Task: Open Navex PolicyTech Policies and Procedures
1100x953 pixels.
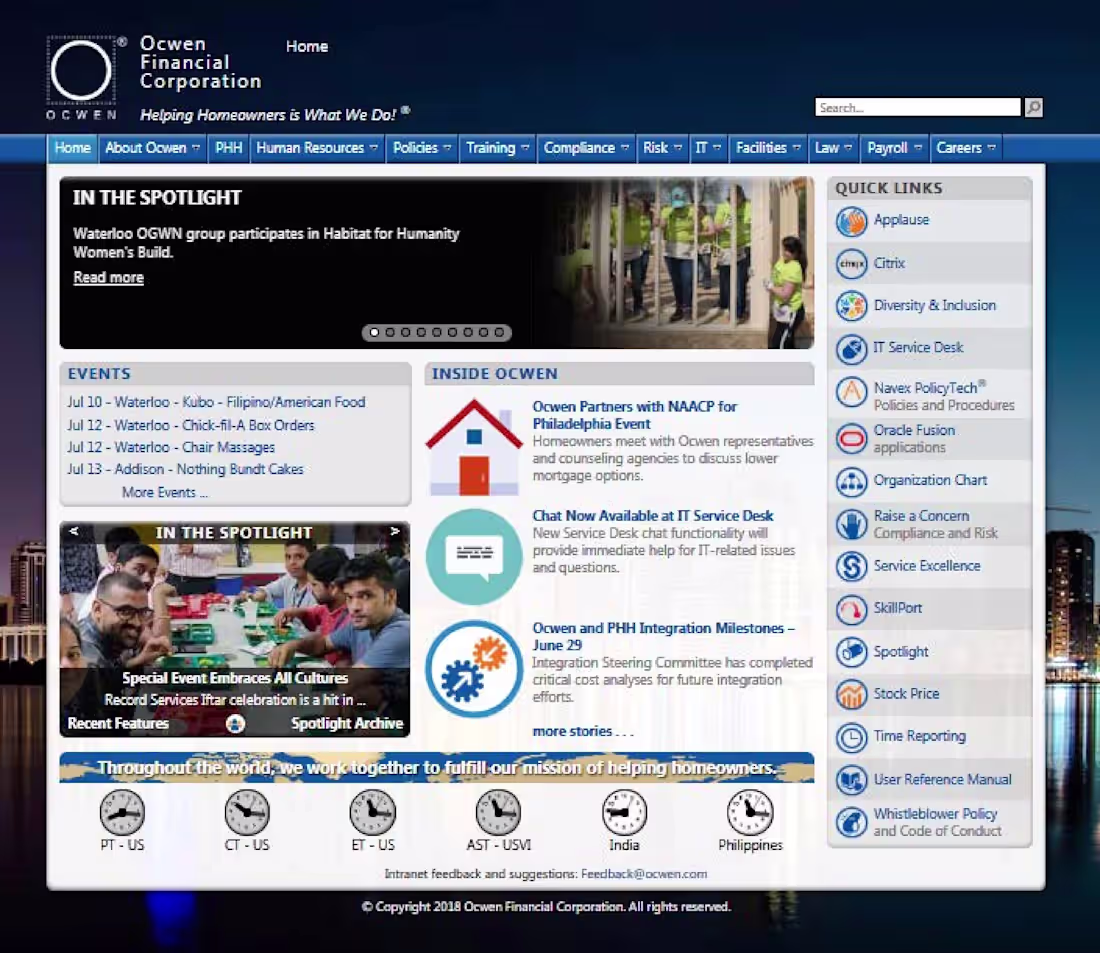Action: point(851,393)
